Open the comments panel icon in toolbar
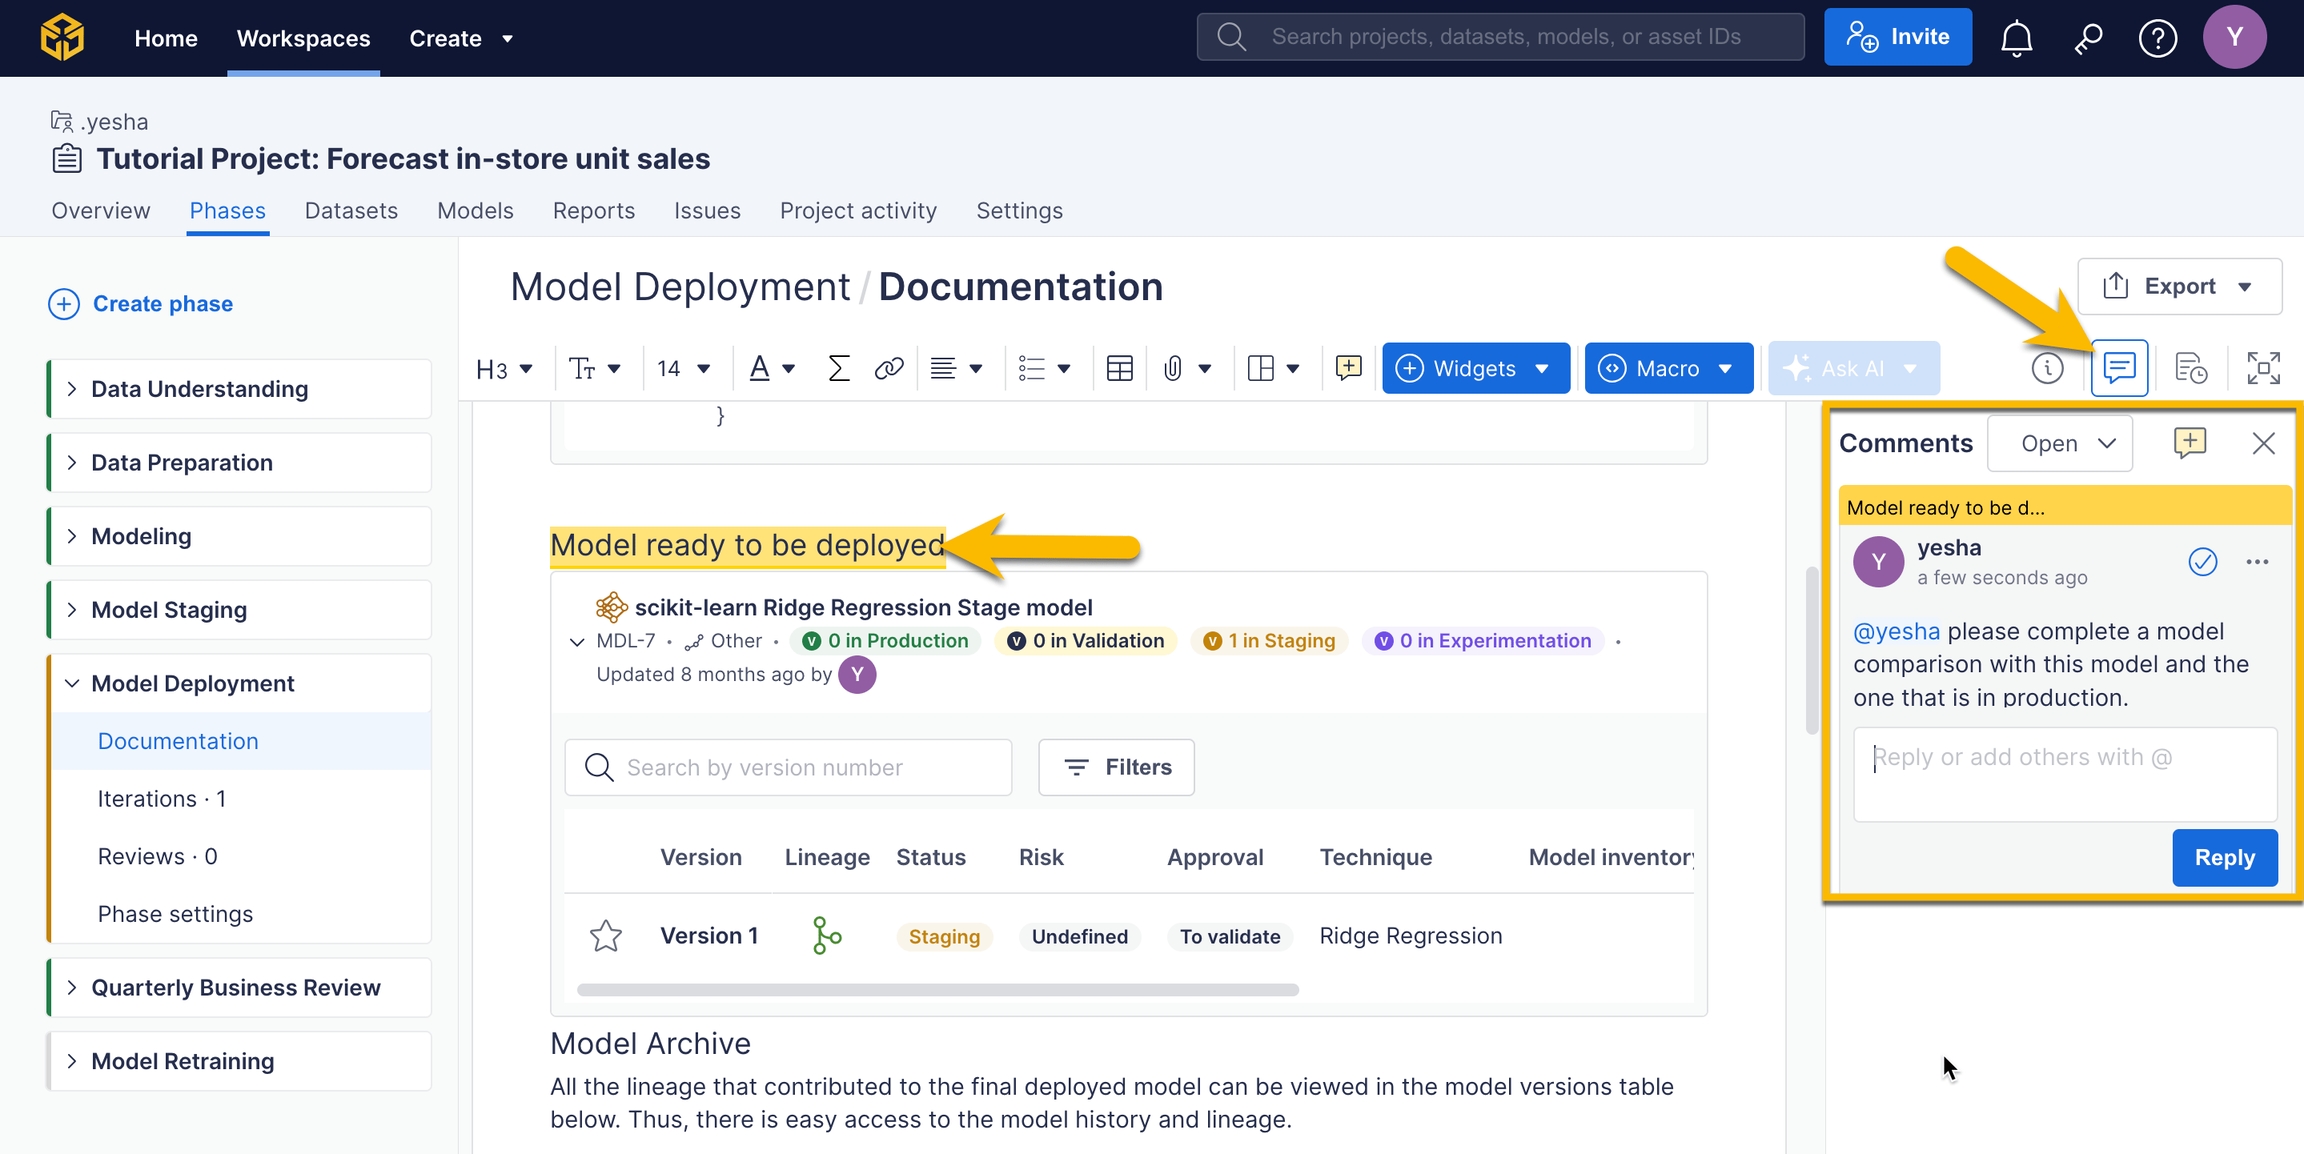 pyautogui.click(x=2118, y=368)
